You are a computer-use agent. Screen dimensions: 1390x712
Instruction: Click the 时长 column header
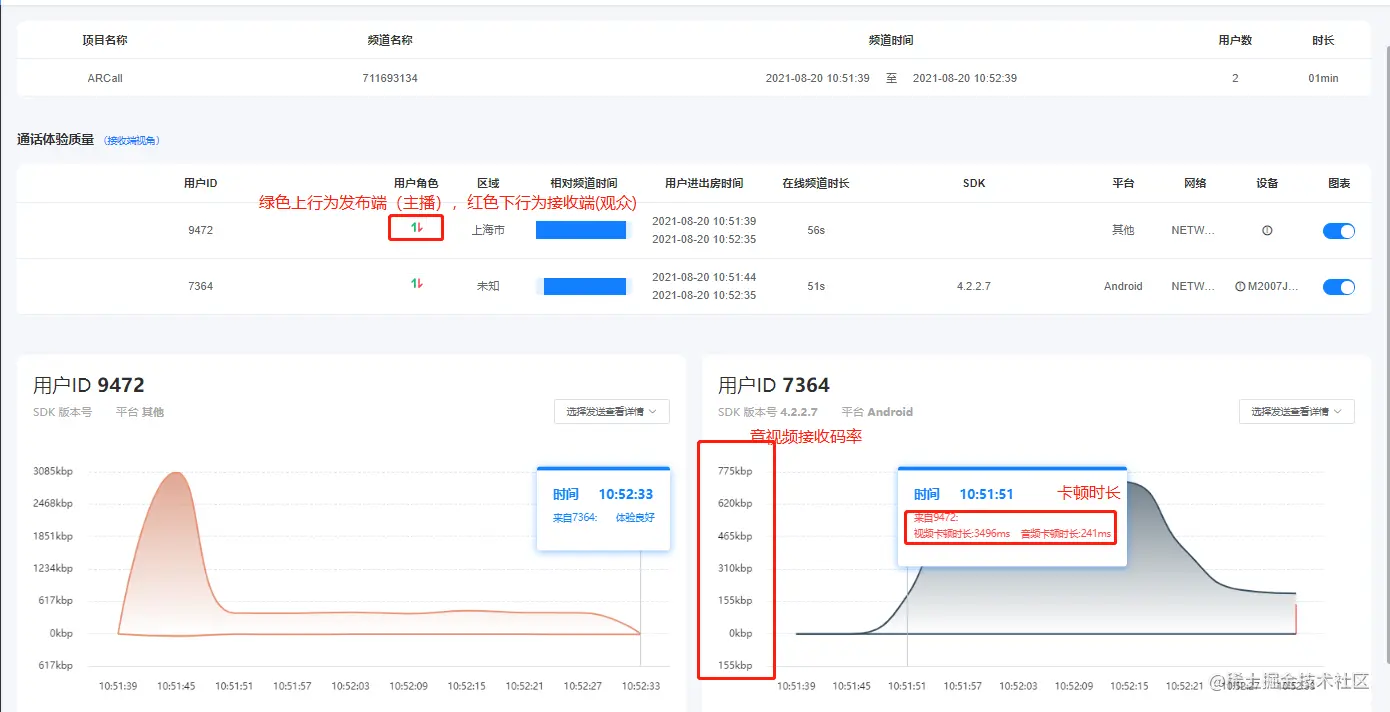point(1323,40)
